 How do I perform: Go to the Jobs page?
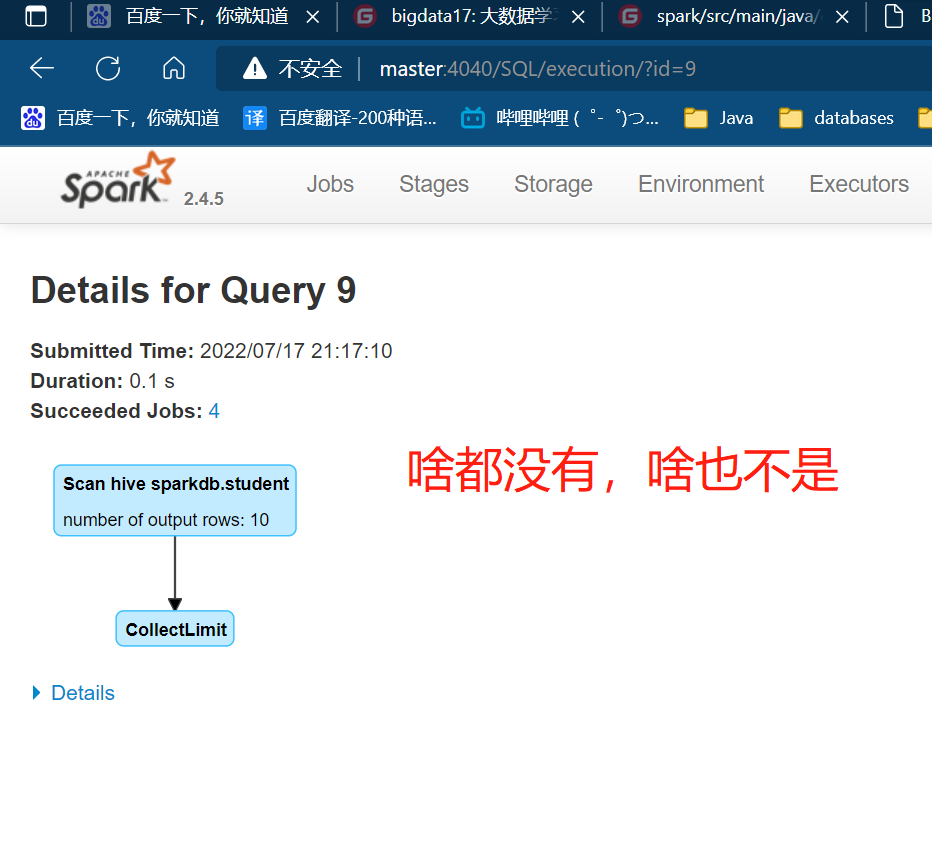click(330, 184)
